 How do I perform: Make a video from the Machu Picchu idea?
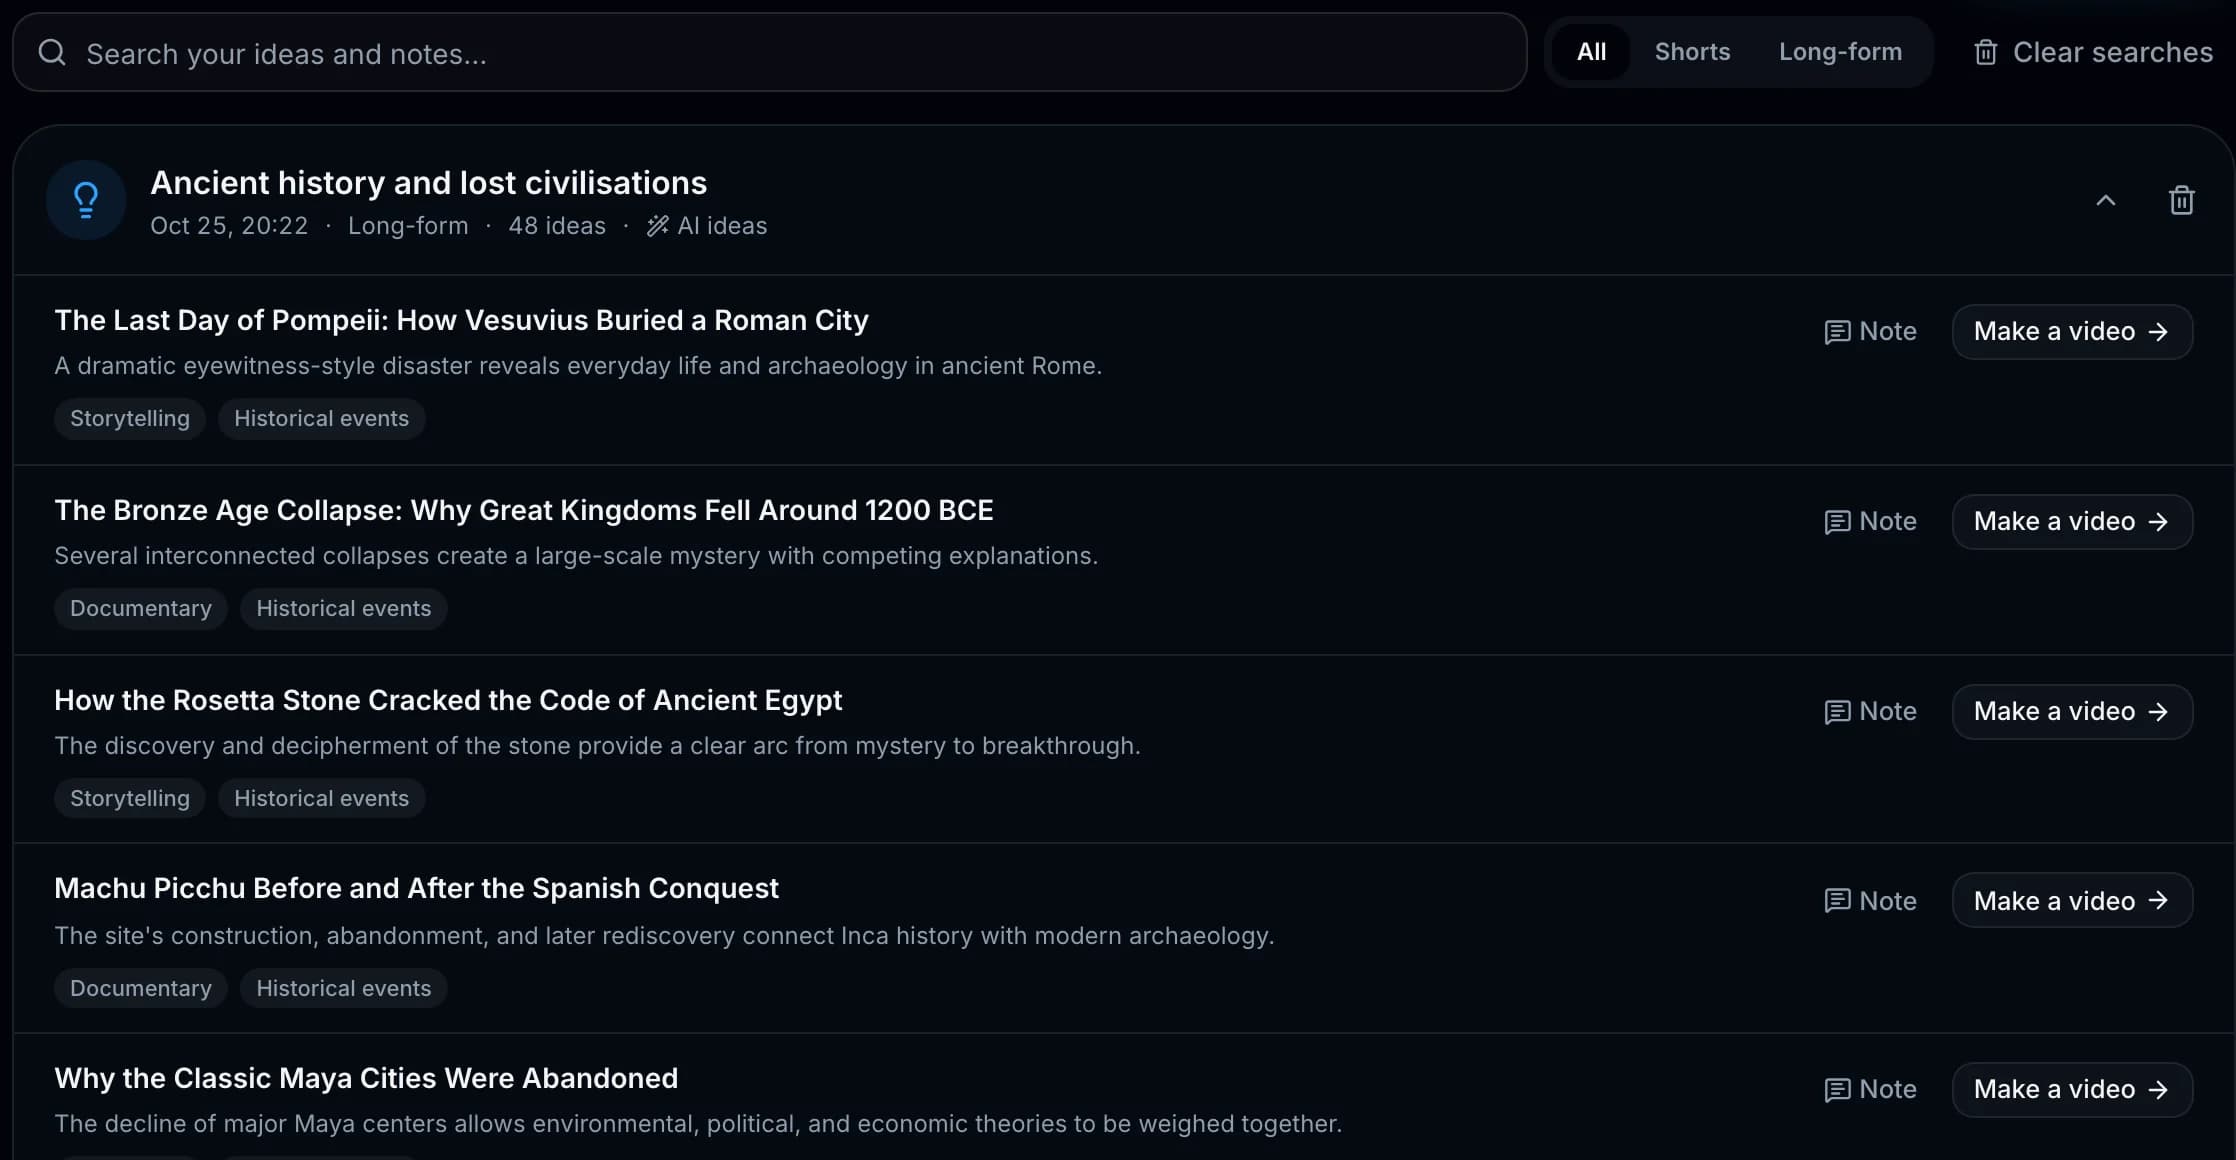click(x=2072, y=901)
